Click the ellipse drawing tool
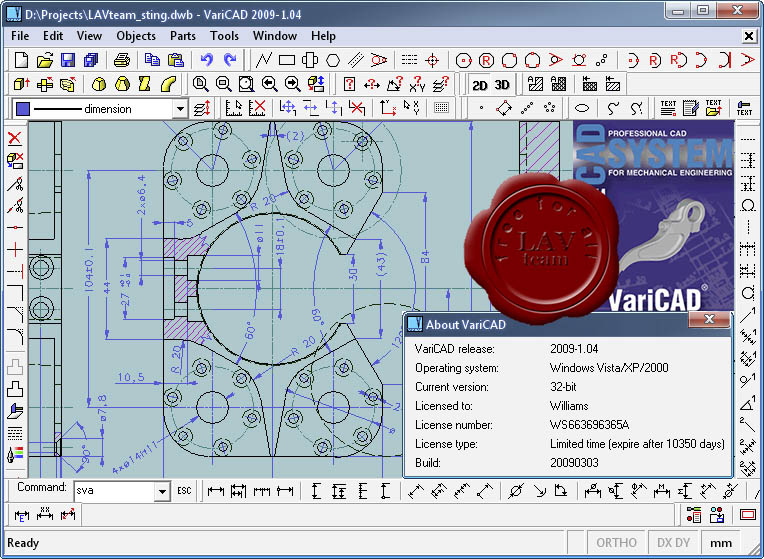The width and height of the screenshot is (764, 559). pyautogui.click(x=582, y=108)
